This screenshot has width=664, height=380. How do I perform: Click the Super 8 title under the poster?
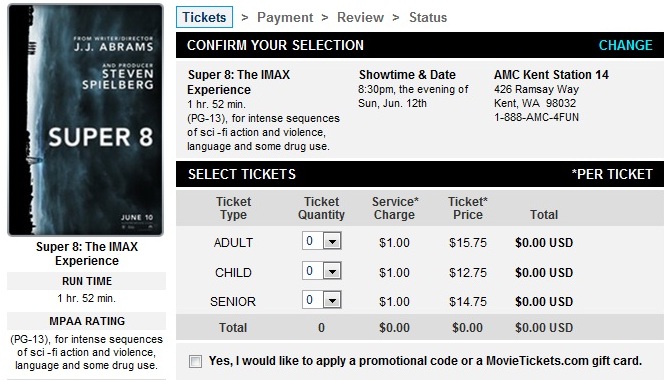point(87,253)
